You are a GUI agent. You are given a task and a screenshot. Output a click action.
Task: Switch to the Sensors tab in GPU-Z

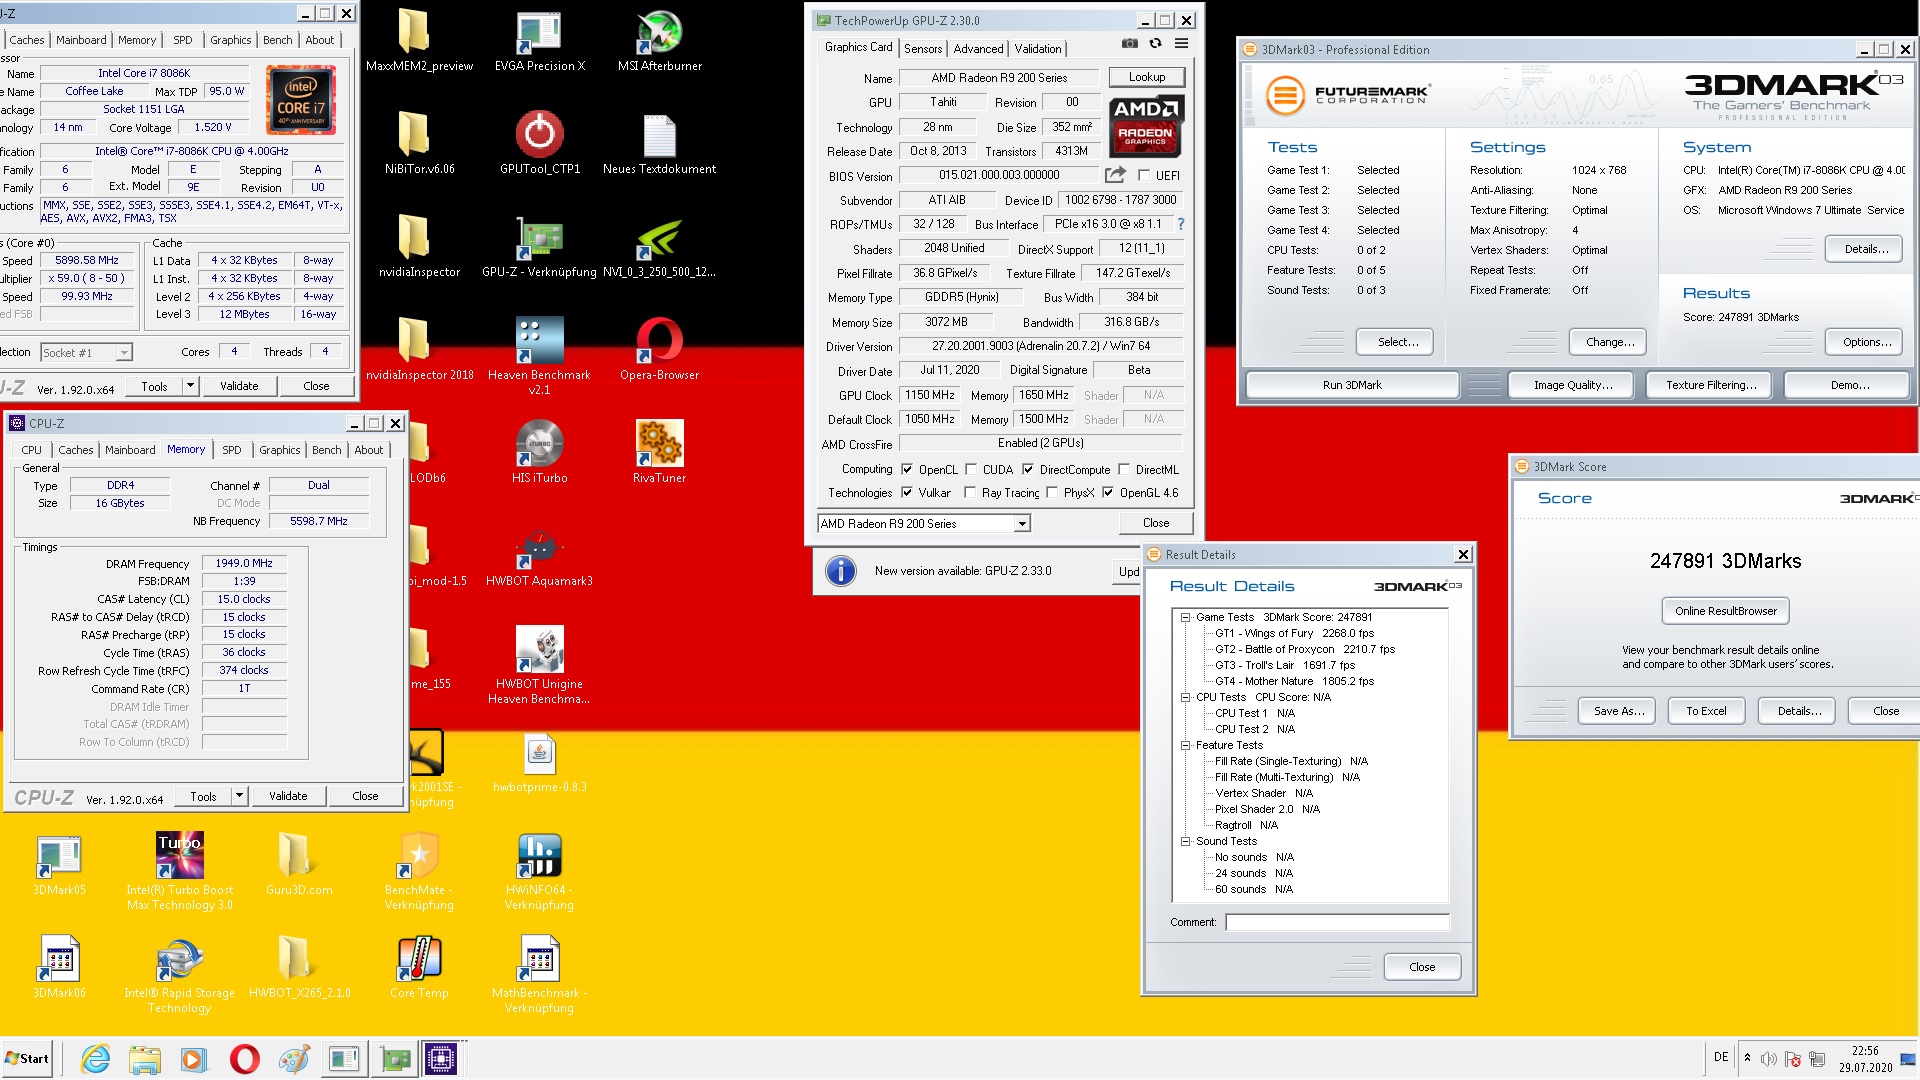coord(923,48)
